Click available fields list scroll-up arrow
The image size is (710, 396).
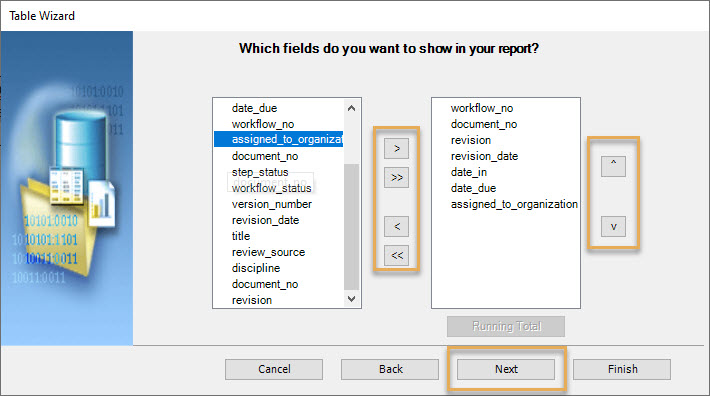pos(351,108)
